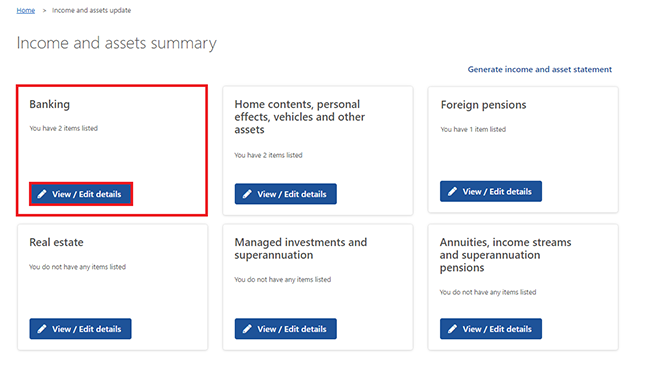650x372 pixels.
Task: Open Annuities View / Edit details button
Action: tap(491, 329)
